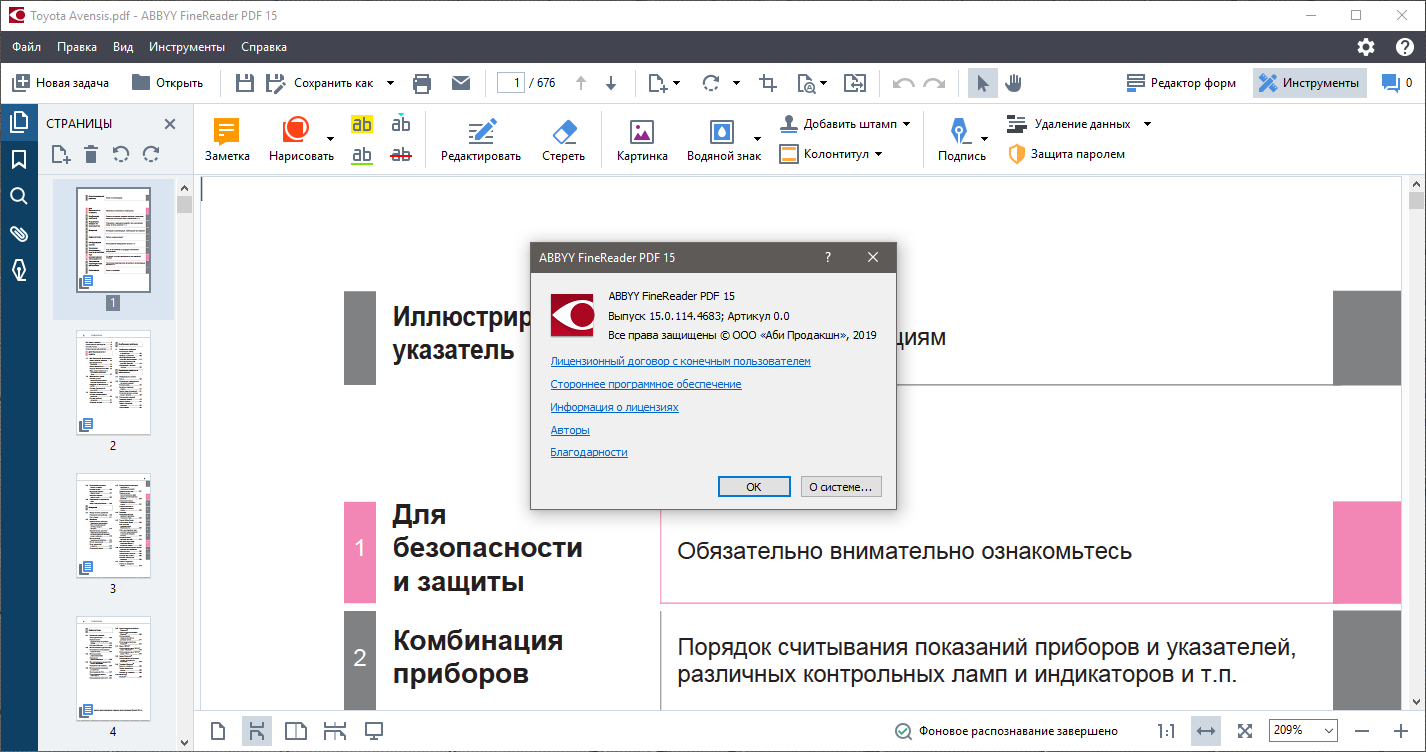Open the attachments paperclip sidebar panel
The width and height of the screenshot is (1426, 752).
[x=18, y=233]
